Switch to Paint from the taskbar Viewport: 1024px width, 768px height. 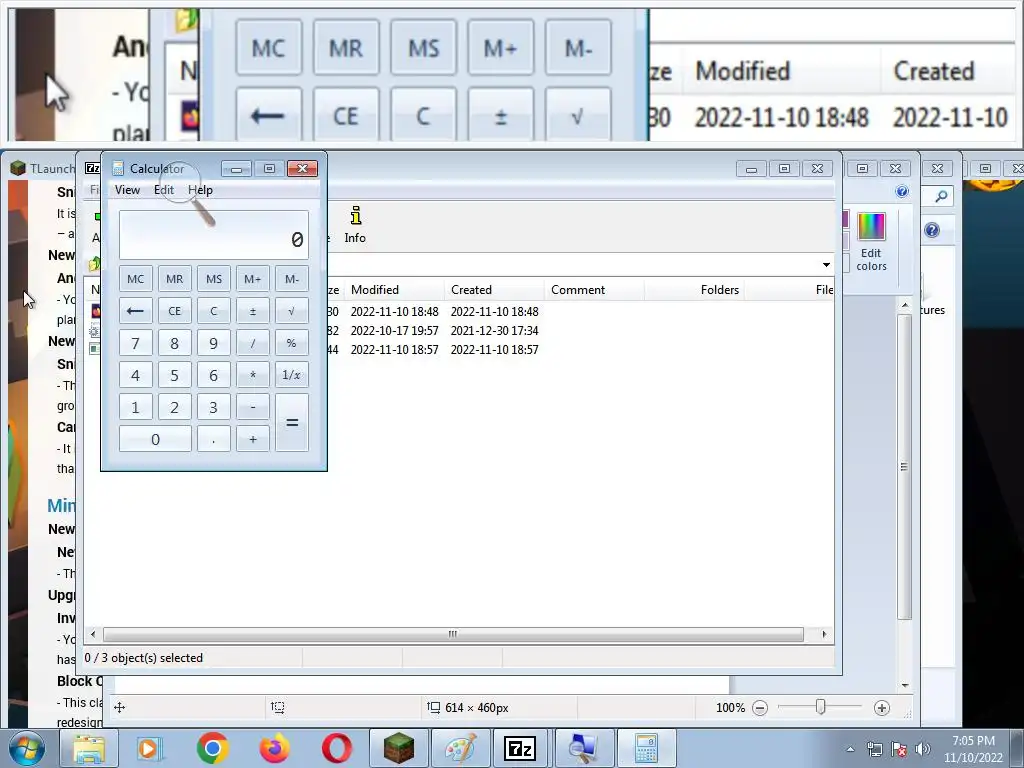pos(460,748)
